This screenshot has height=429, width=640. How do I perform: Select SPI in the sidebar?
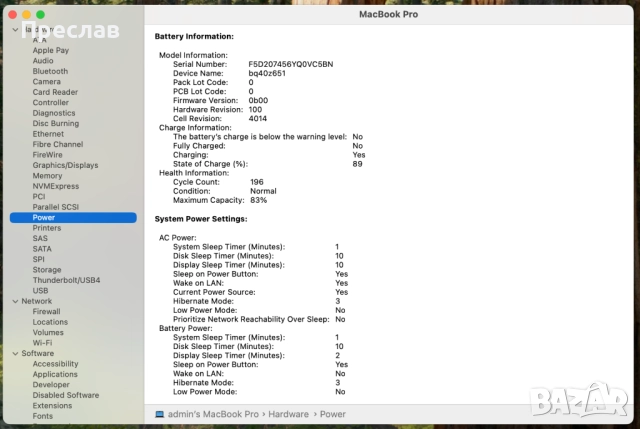(38, 259)
